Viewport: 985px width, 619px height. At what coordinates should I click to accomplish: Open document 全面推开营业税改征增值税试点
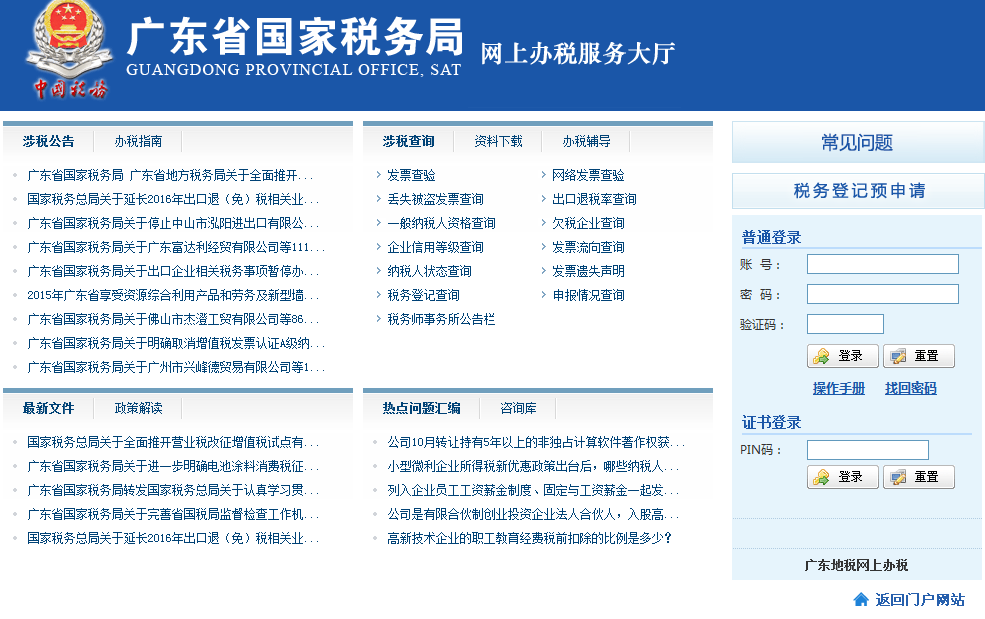point(173,442)
